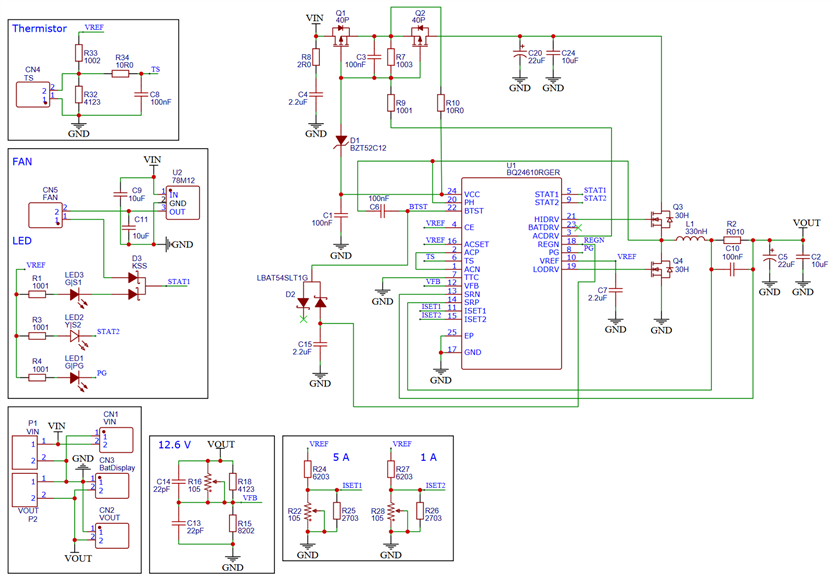The width and height of the screenshot is (832, 578).
Task: Select the R8 2R0 resistor symbol
Action: click(x=316, y=57)
